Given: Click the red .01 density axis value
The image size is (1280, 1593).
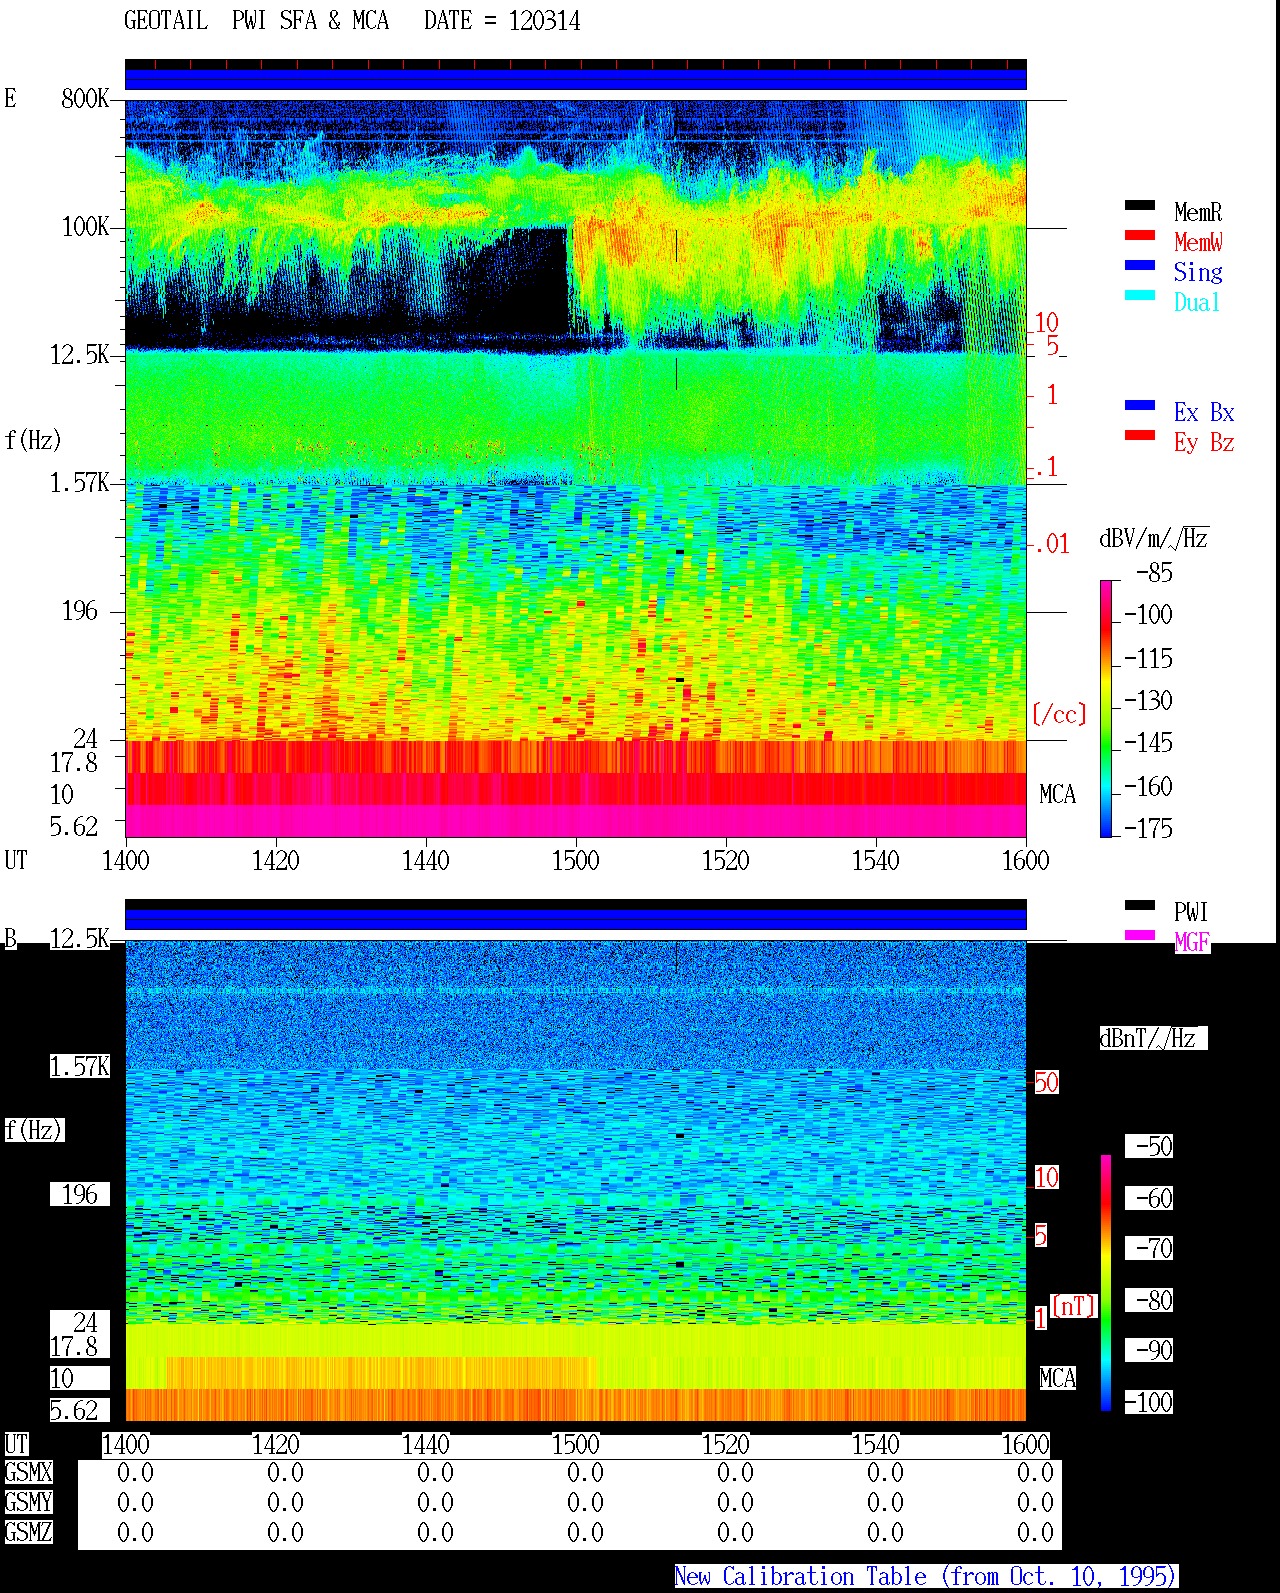Looking at the screenshot, I should (x=1052, y=544).
